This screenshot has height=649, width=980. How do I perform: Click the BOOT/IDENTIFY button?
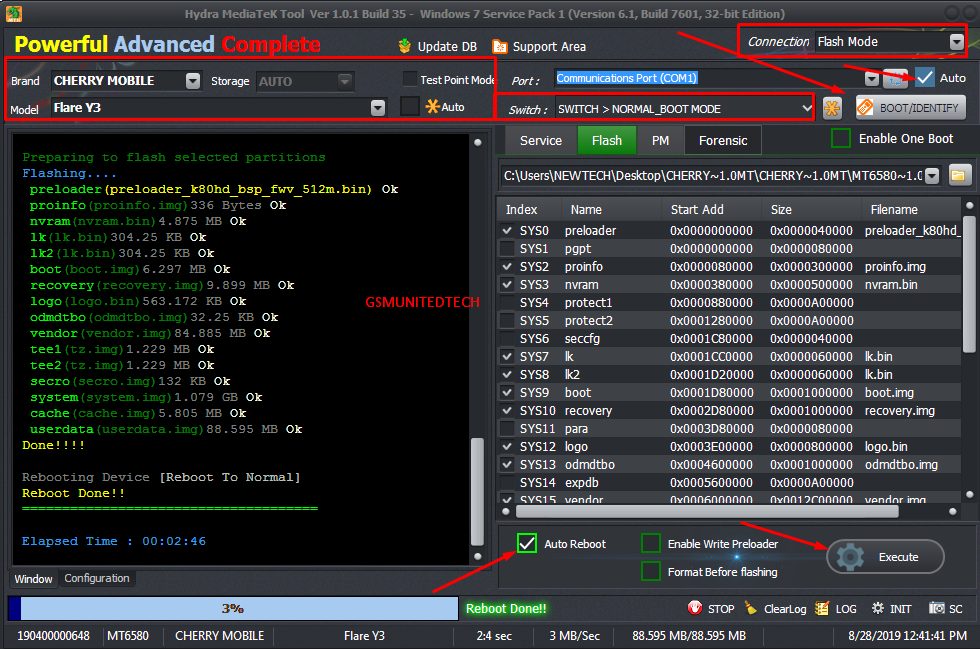[911, 108]
